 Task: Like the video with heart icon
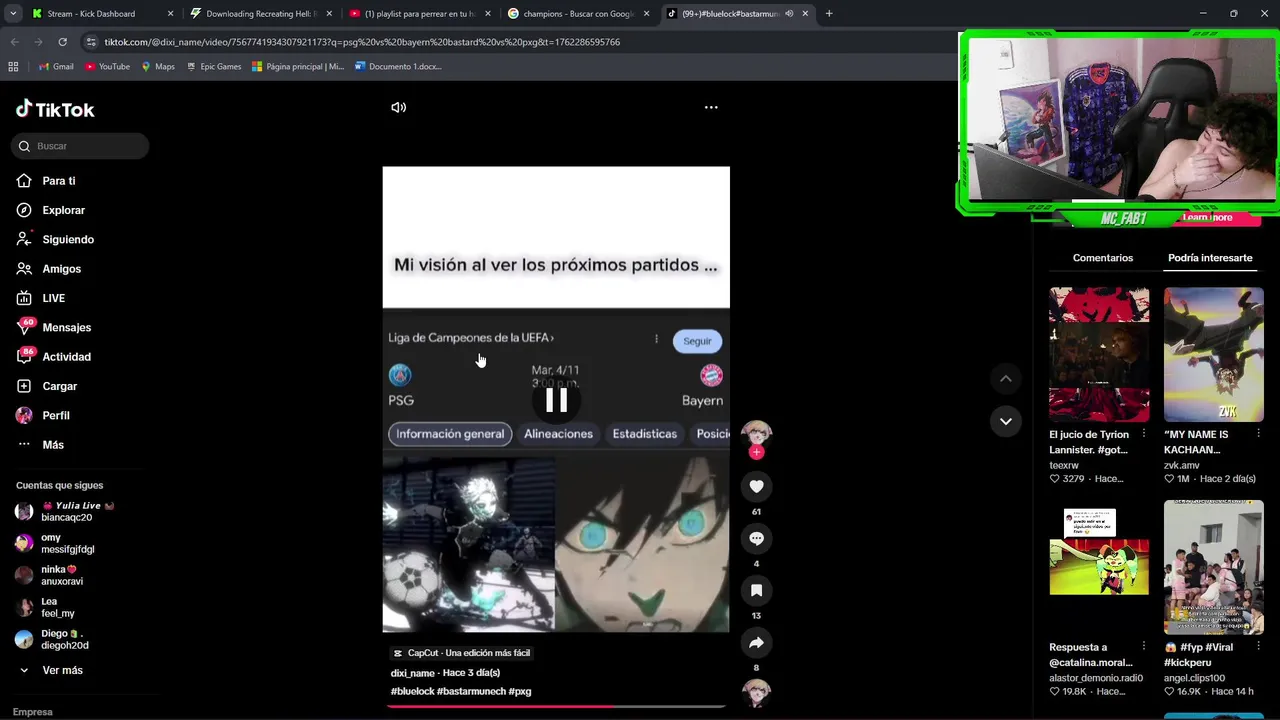pos(756,486)
